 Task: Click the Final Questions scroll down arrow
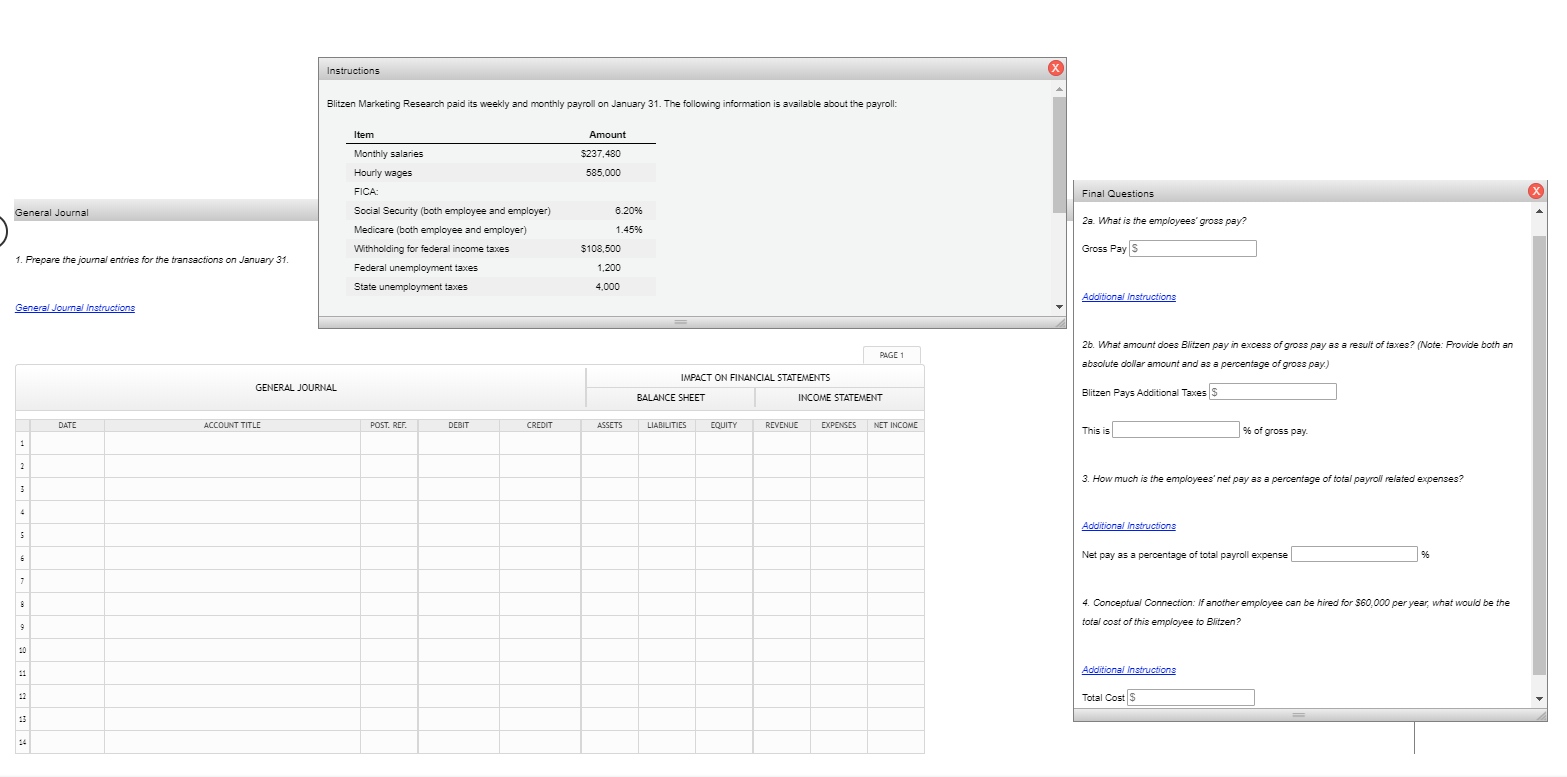(x=1539, y=697)
